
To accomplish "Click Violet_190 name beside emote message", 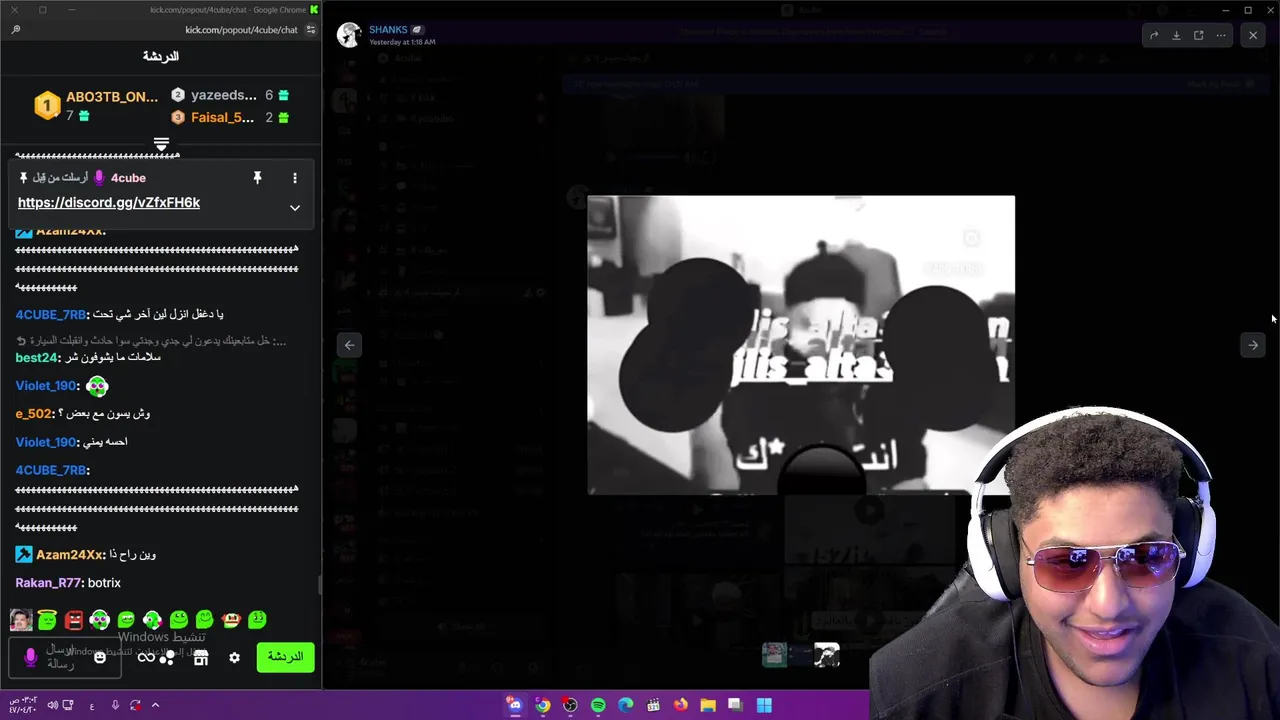I will click(x=46, y=386).
